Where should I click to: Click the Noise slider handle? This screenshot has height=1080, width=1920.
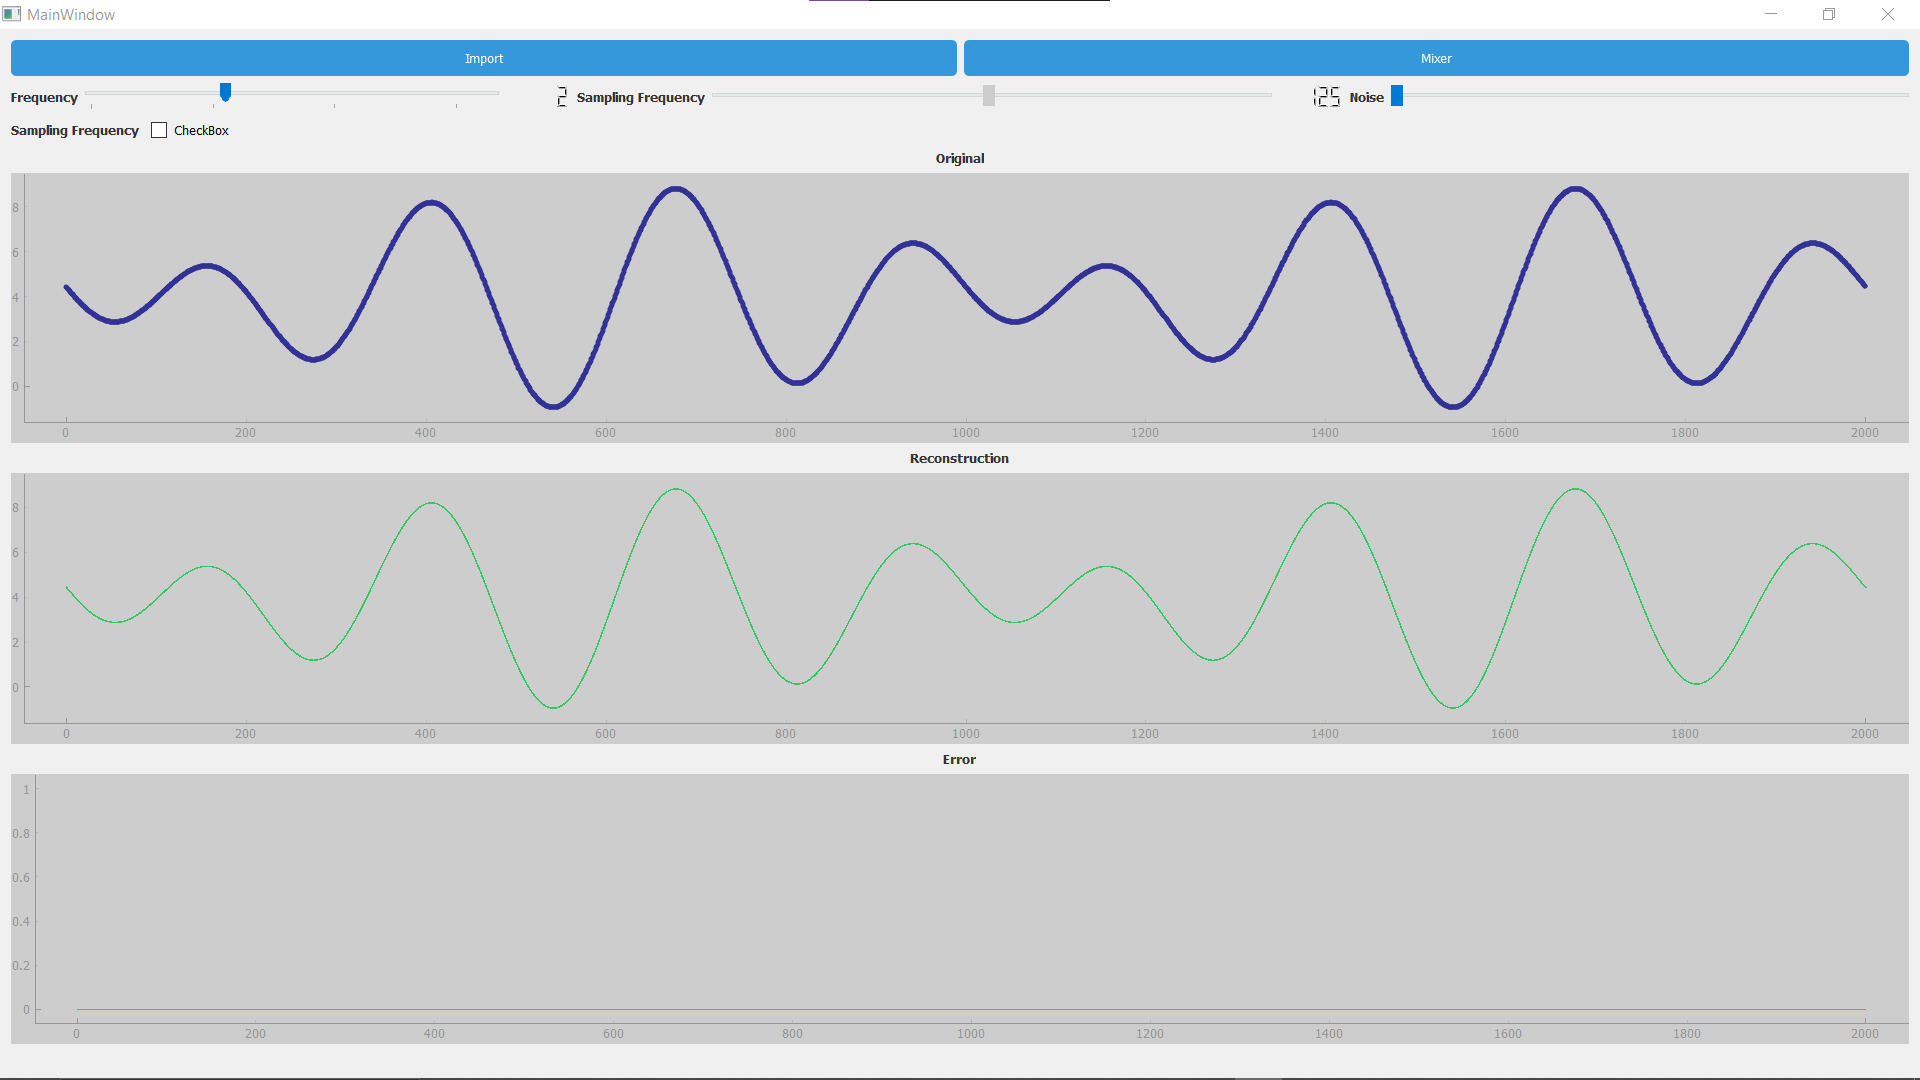click(1397, 95)
